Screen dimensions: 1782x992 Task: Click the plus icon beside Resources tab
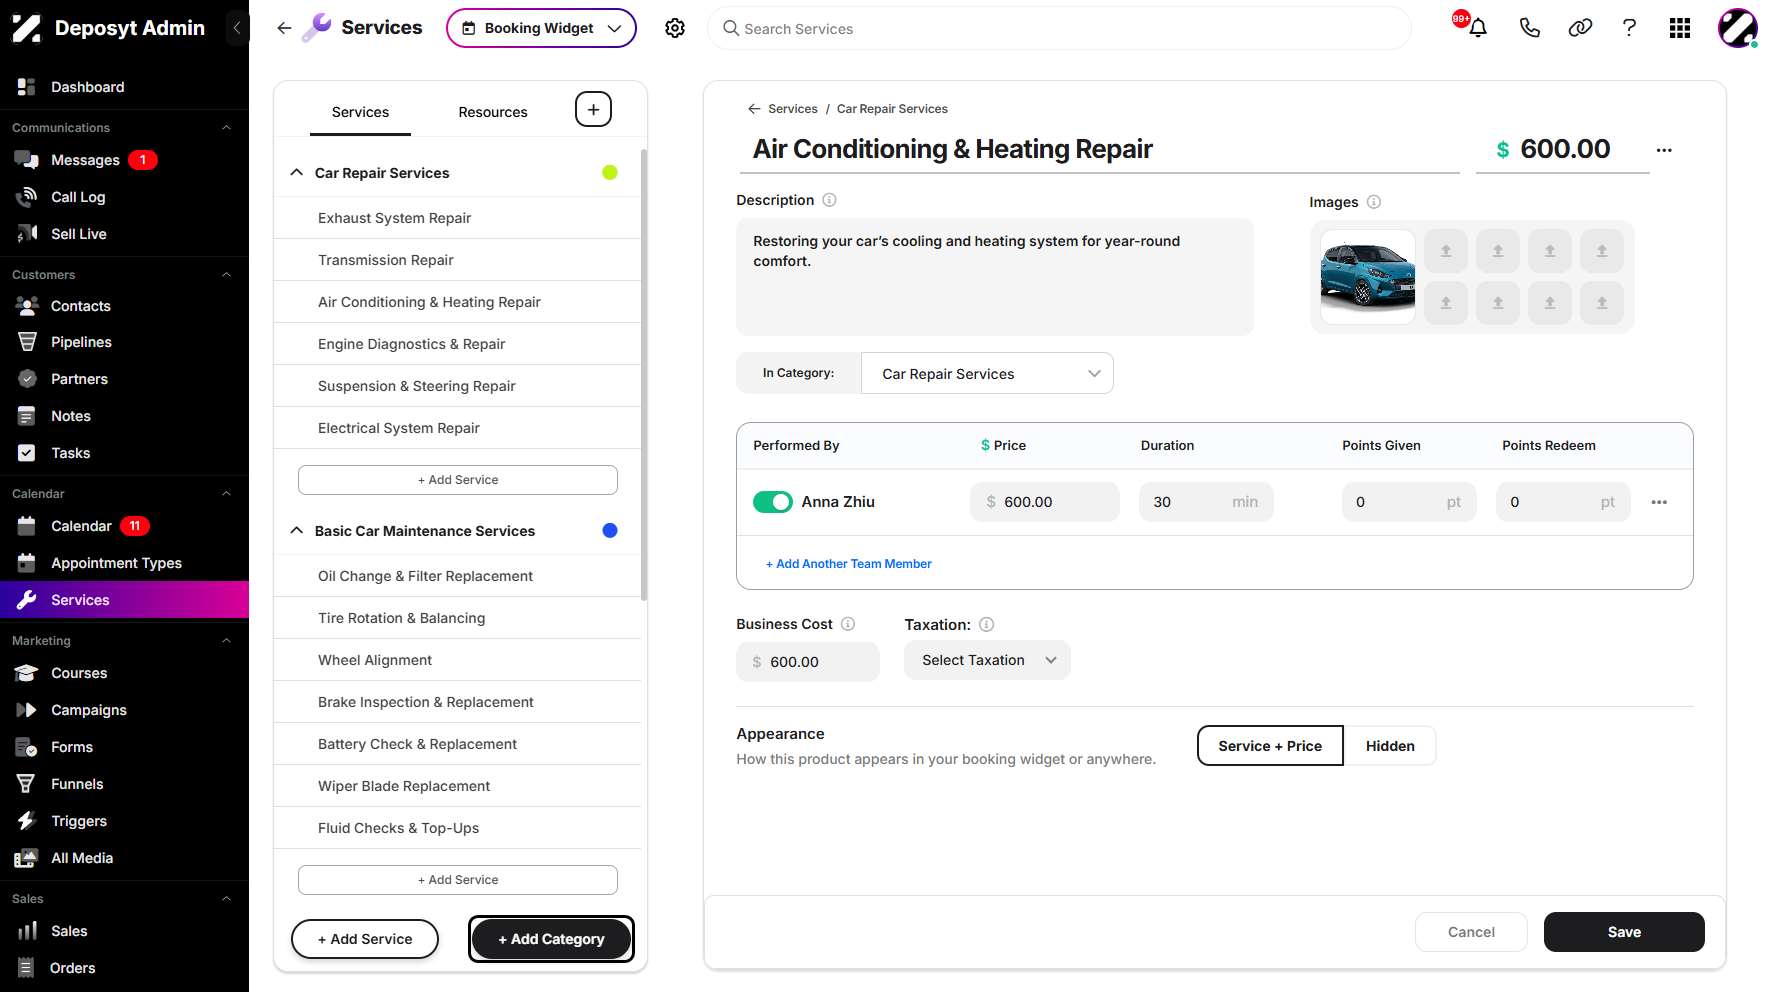(x=593, y=110)
